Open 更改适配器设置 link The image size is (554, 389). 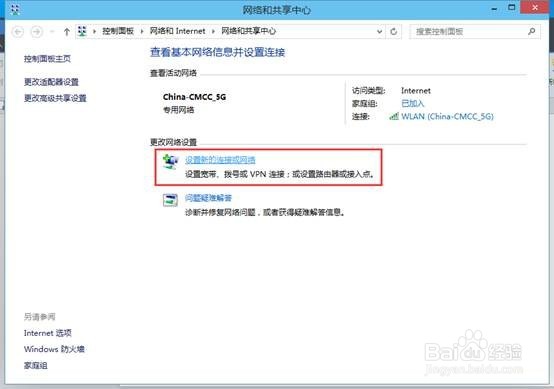(x=51, y=82)
